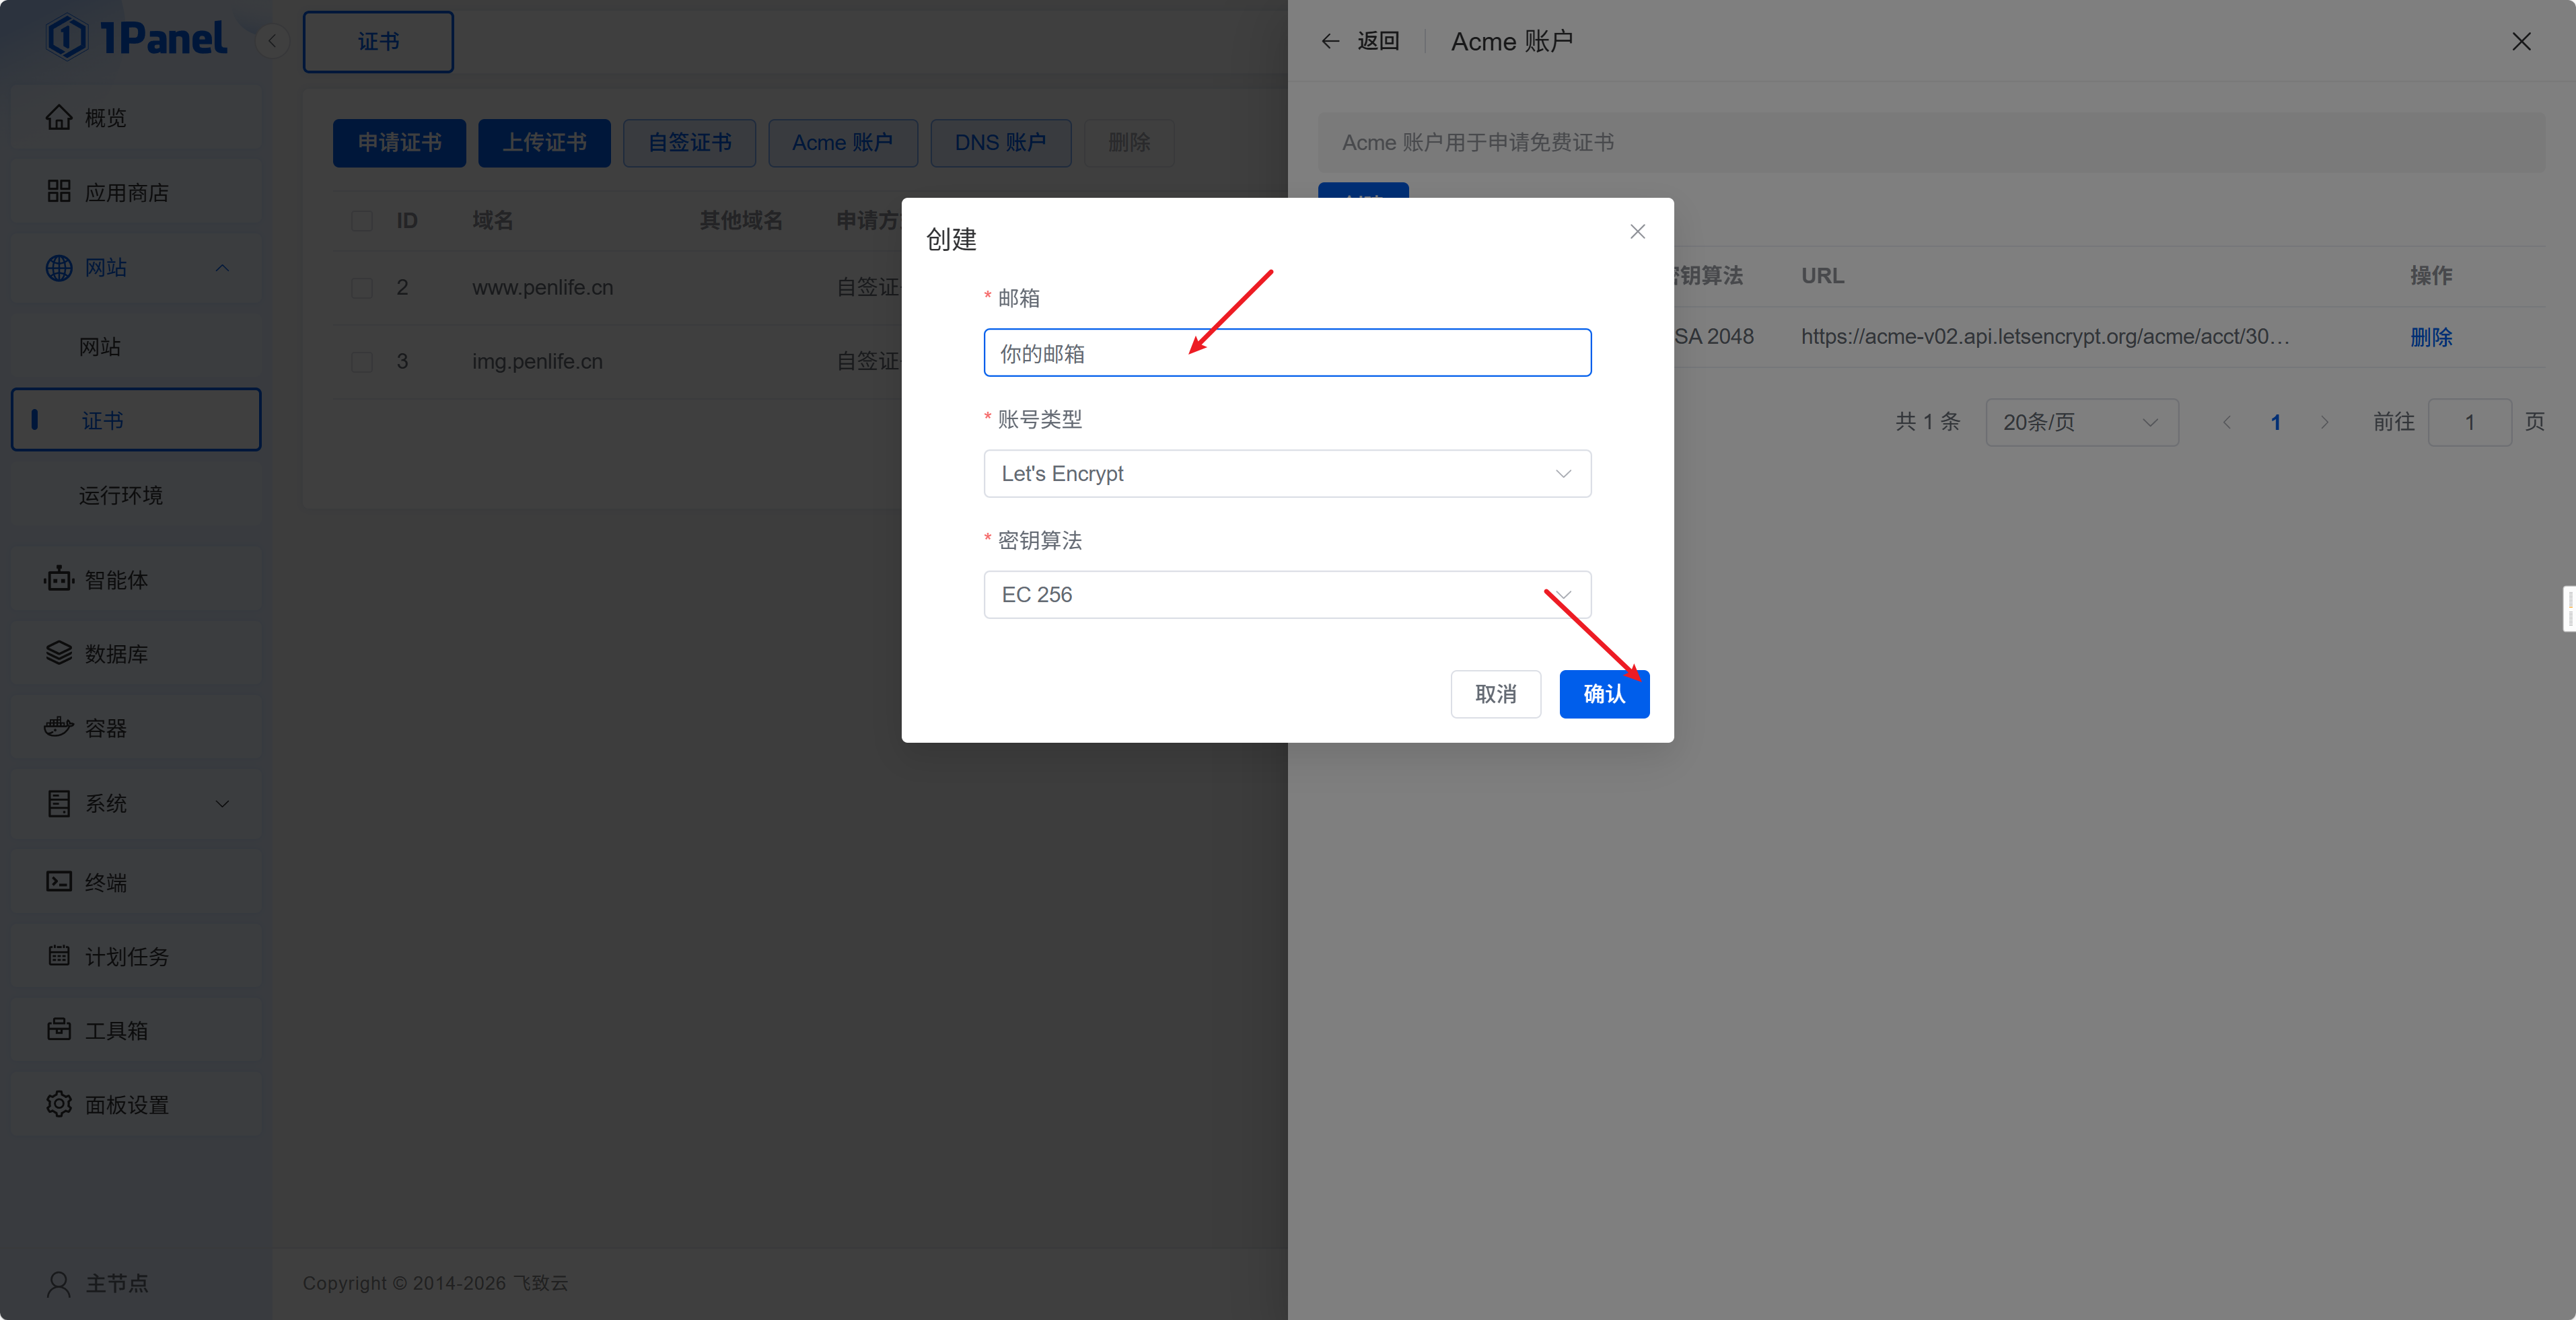
Task: Open the Database stack icon
Action: [59, 653]
